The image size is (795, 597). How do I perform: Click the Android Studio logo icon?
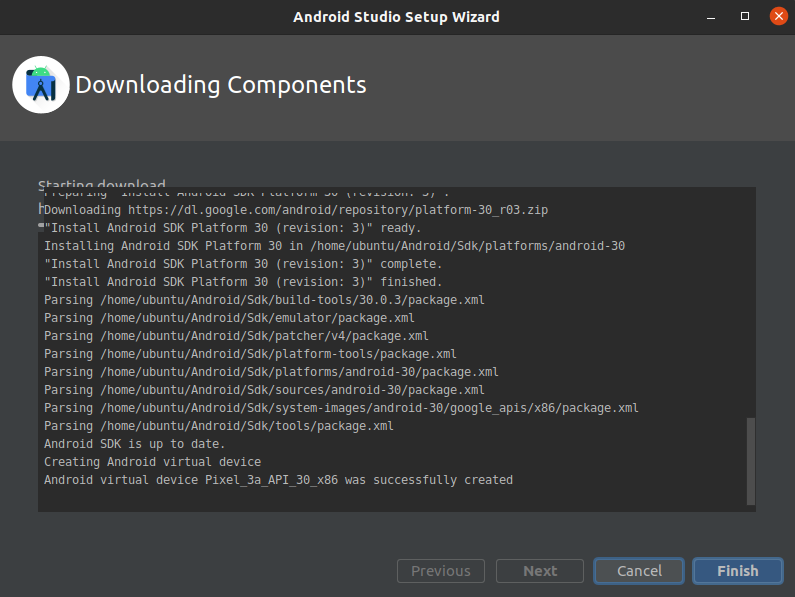[41, 85]
